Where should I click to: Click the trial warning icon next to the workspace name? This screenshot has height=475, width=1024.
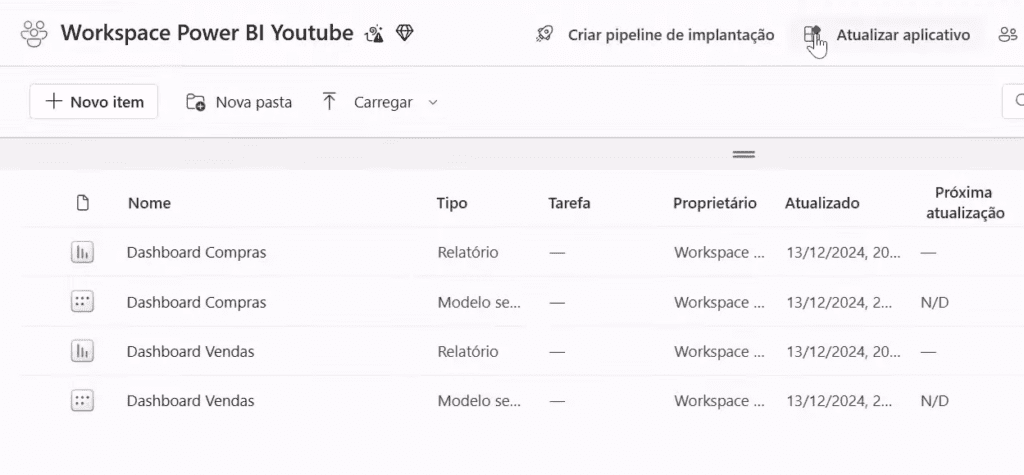pyautogui.click(x=375, y=33)
